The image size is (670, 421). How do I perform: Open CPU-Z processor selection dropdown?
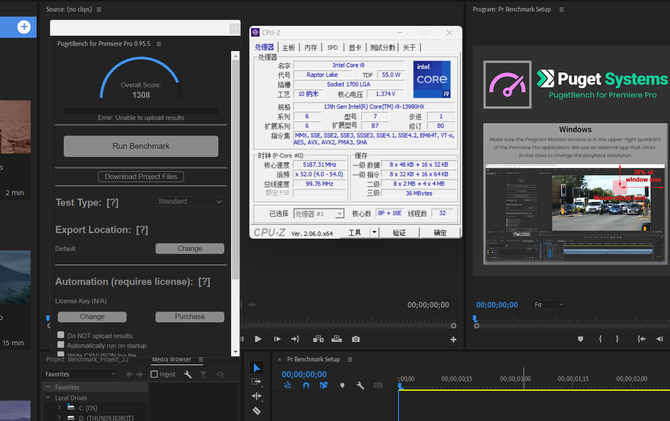[319, 214]
